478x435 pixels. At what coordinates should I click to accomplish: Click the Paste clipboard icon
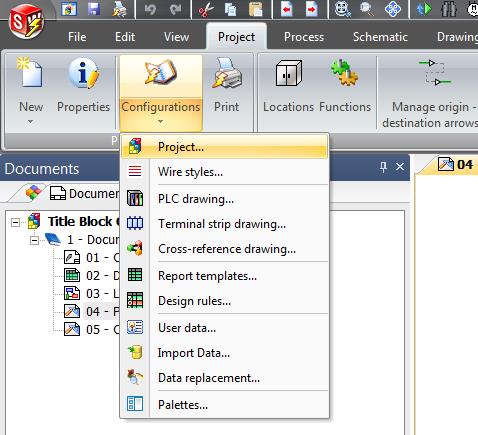click(256, 9)
